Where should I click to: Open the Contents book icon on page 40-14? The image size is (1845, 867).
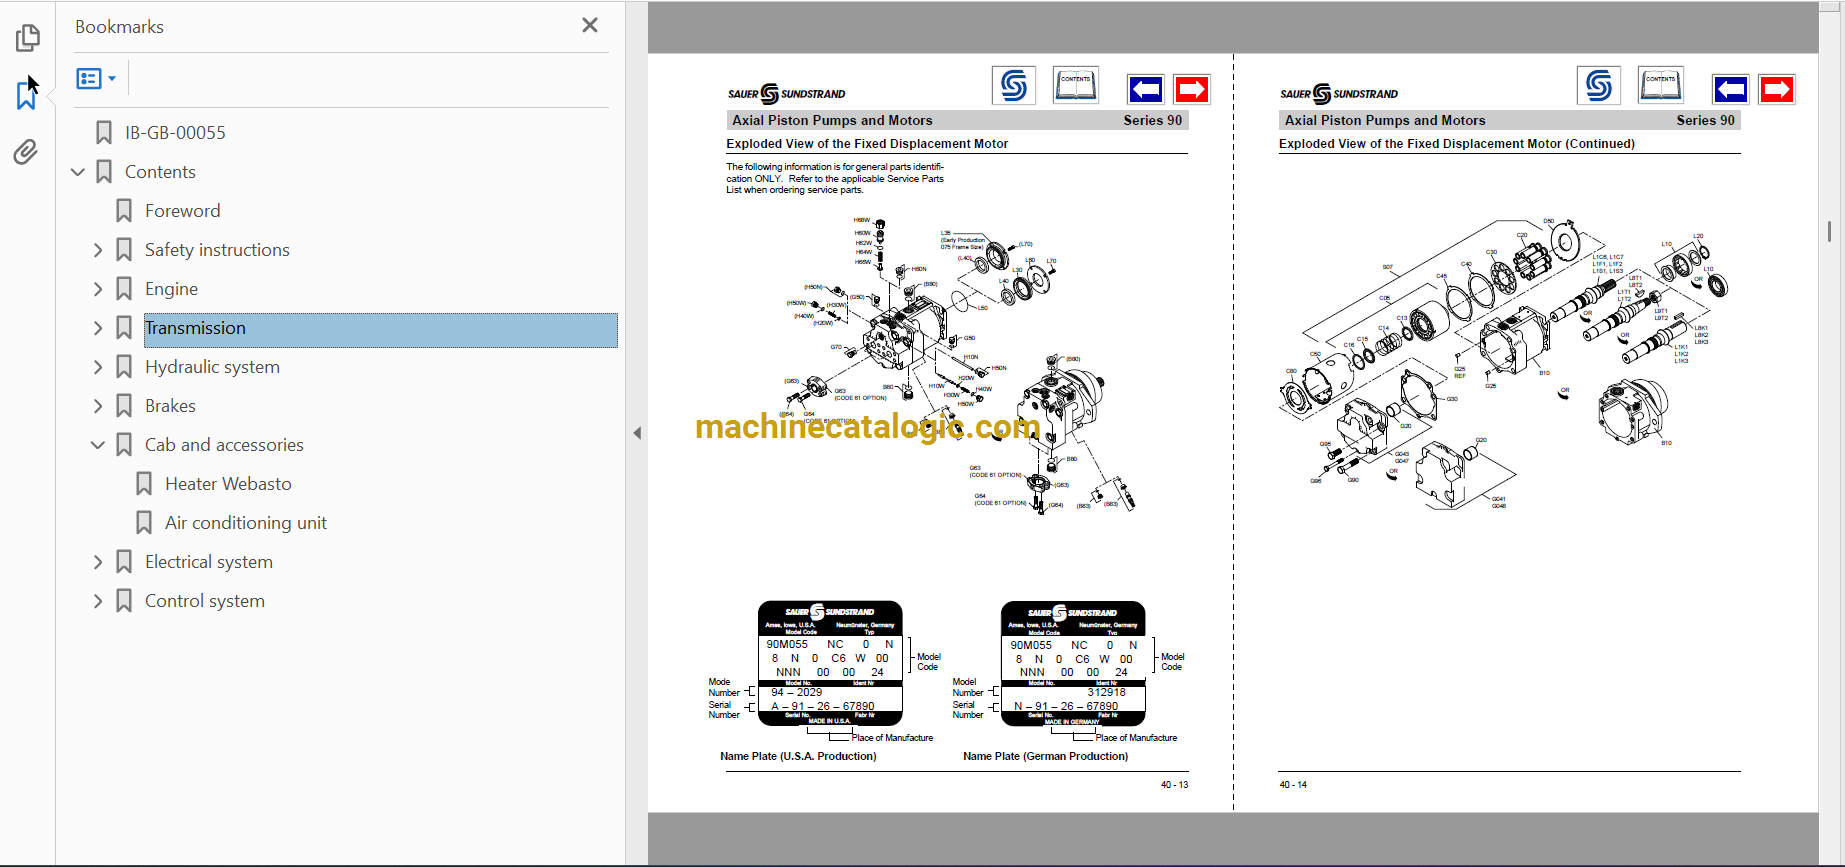[x=1661, y=86]
